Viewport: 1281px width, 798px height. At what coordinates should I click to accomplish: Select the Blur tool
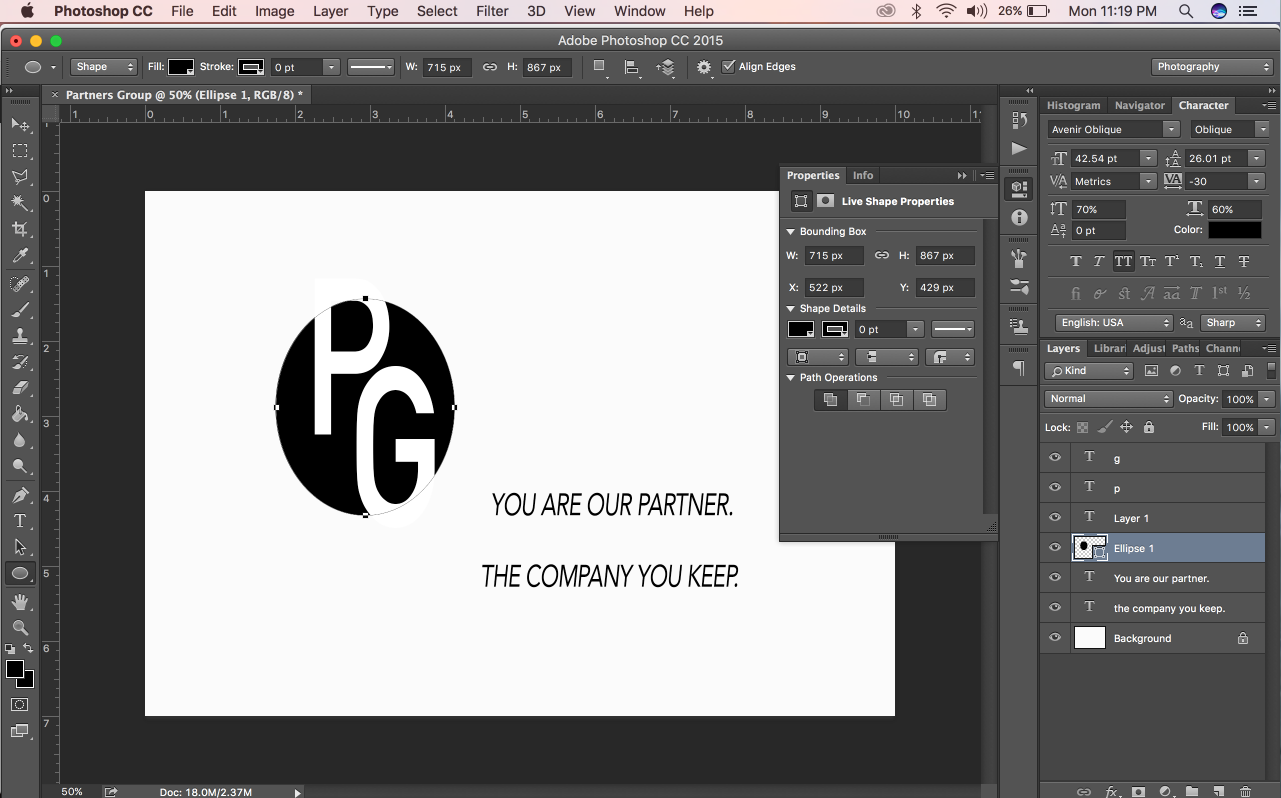click(20, 440)
